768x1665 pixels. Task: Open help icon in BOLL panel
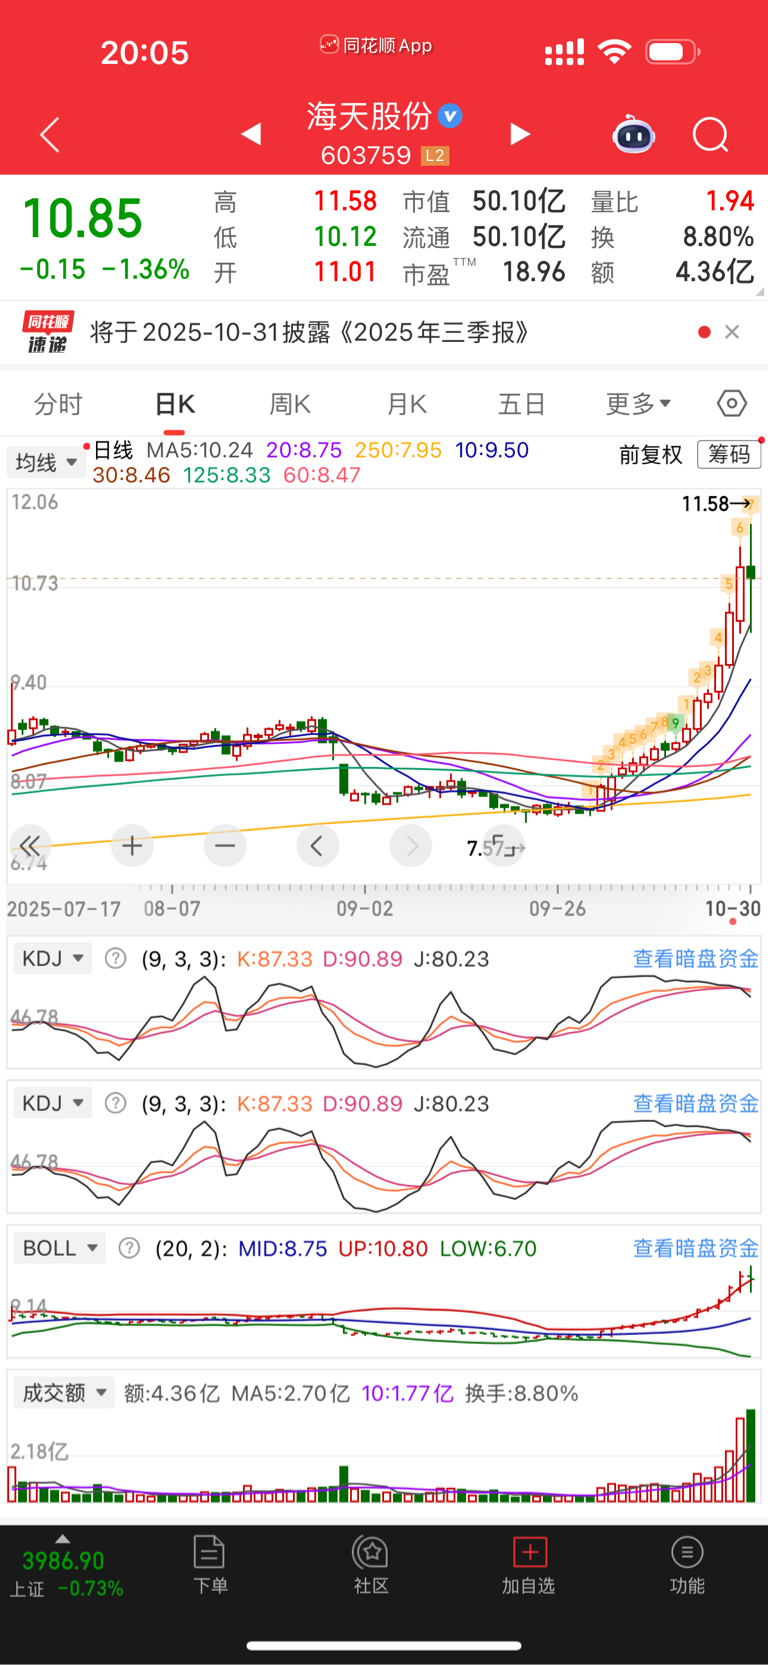[x=129, y=1248]
